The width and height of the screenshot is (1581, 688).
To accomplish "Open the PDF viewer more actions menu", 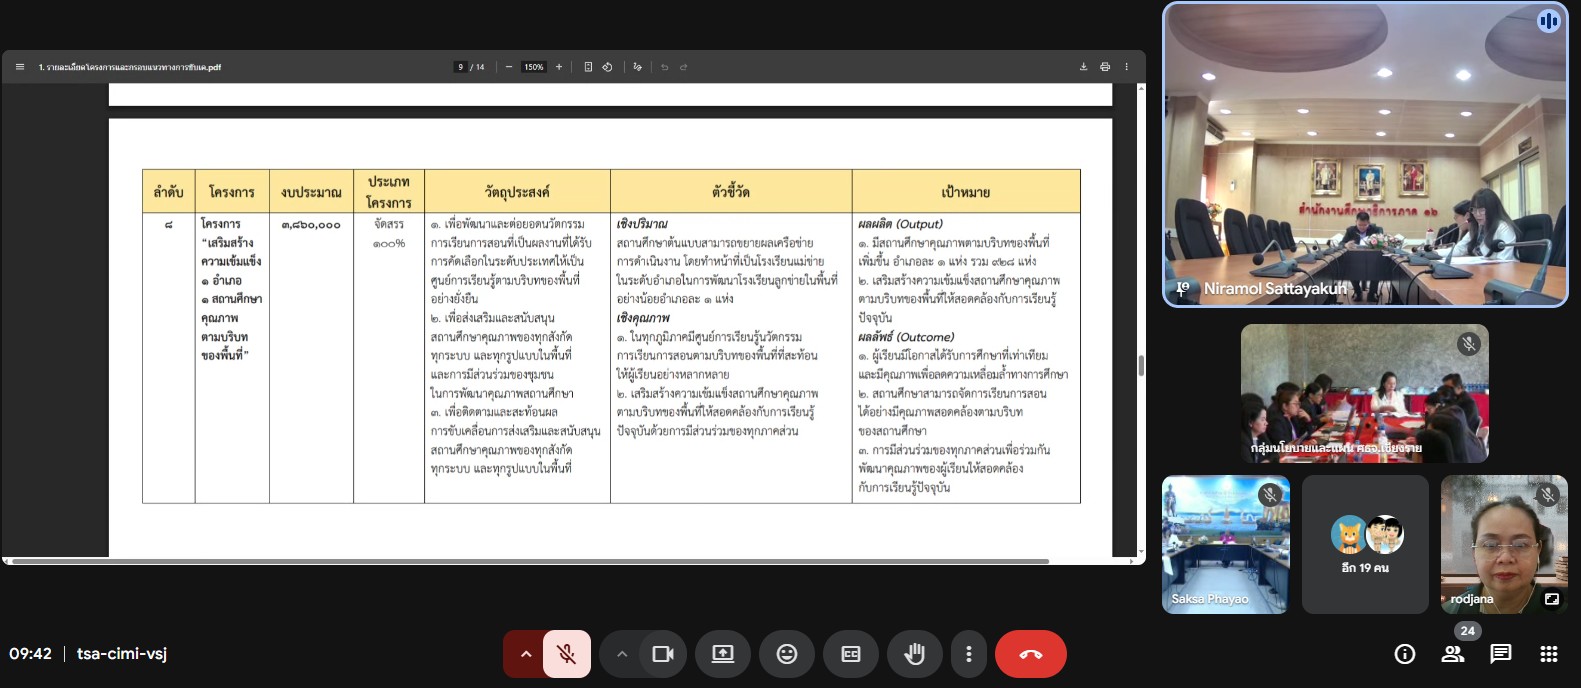I will click(1126, 67).
